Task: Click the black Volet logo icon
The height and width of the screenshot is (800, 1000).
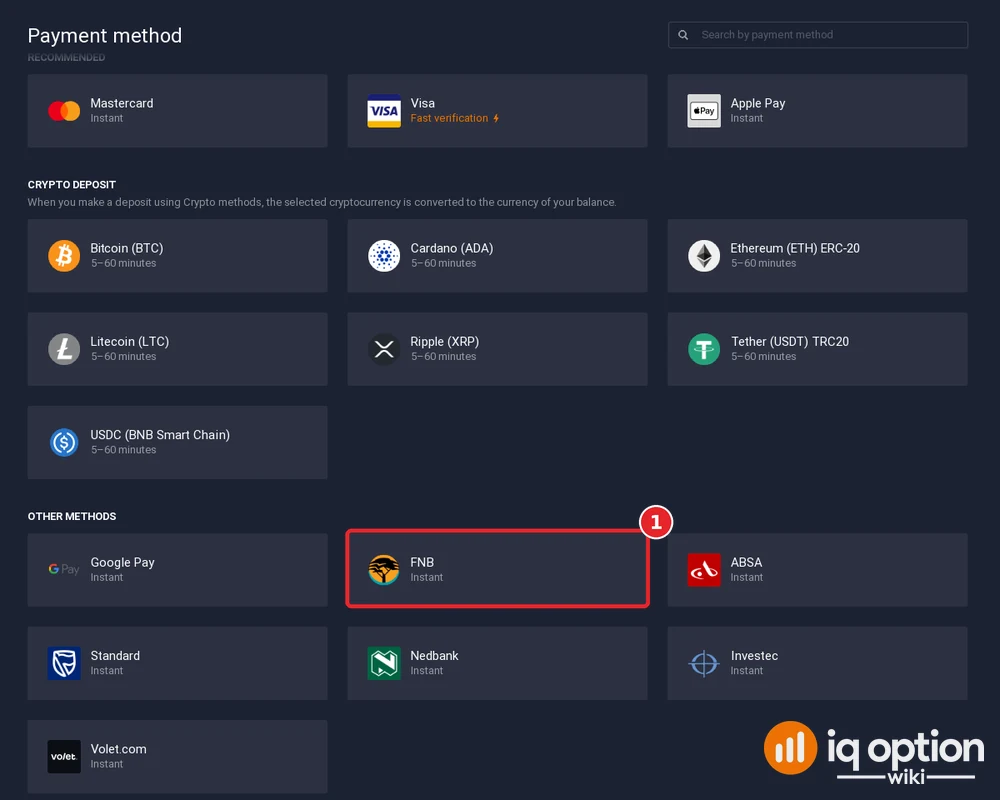Action: tap(64, 757)
